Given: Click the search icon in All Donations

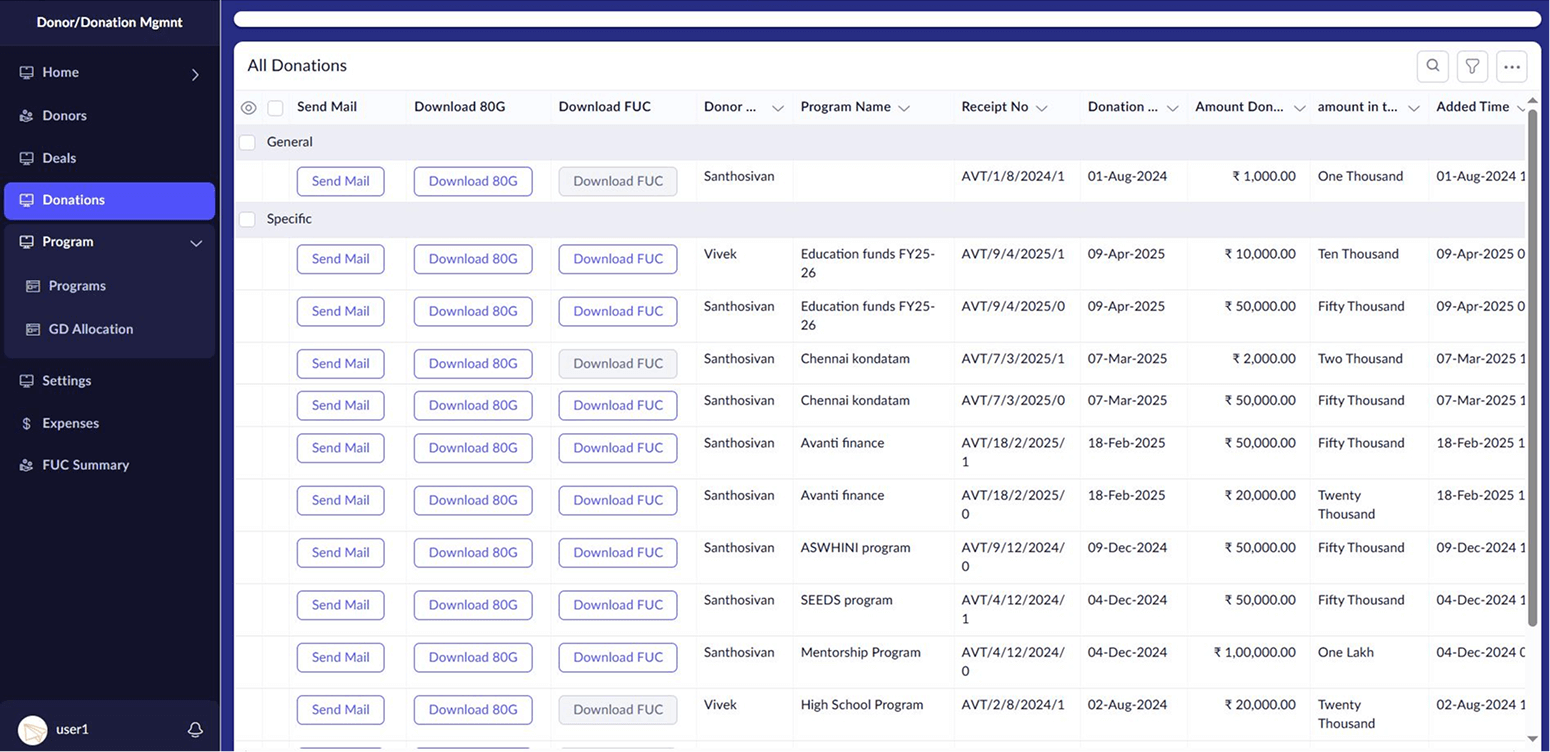Looking at the screenshot, I should [x=1432, y=66].
